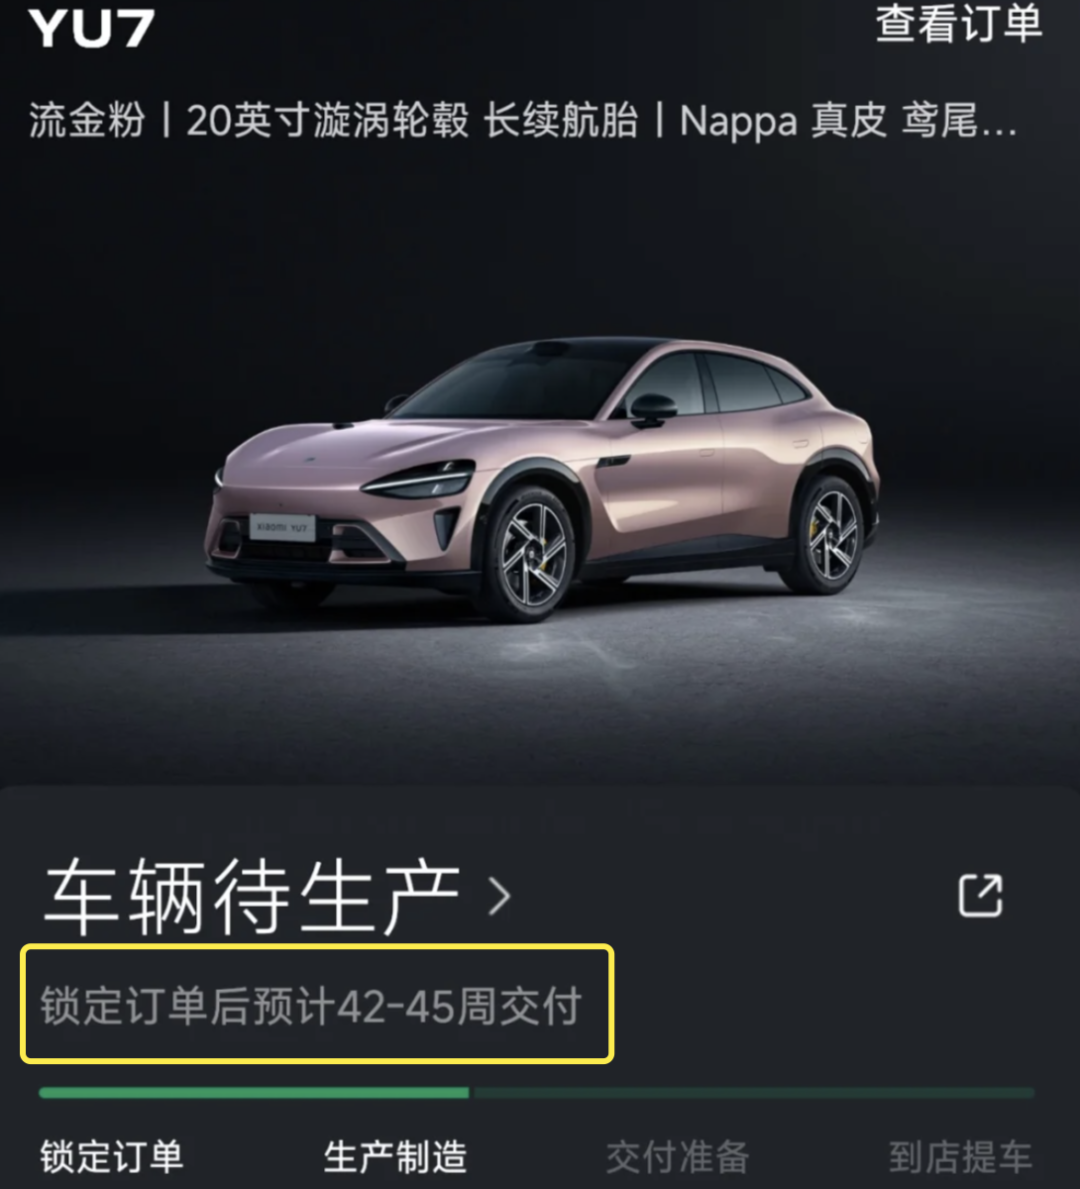Select the 交付准备 stage label

click(677, 1157)
